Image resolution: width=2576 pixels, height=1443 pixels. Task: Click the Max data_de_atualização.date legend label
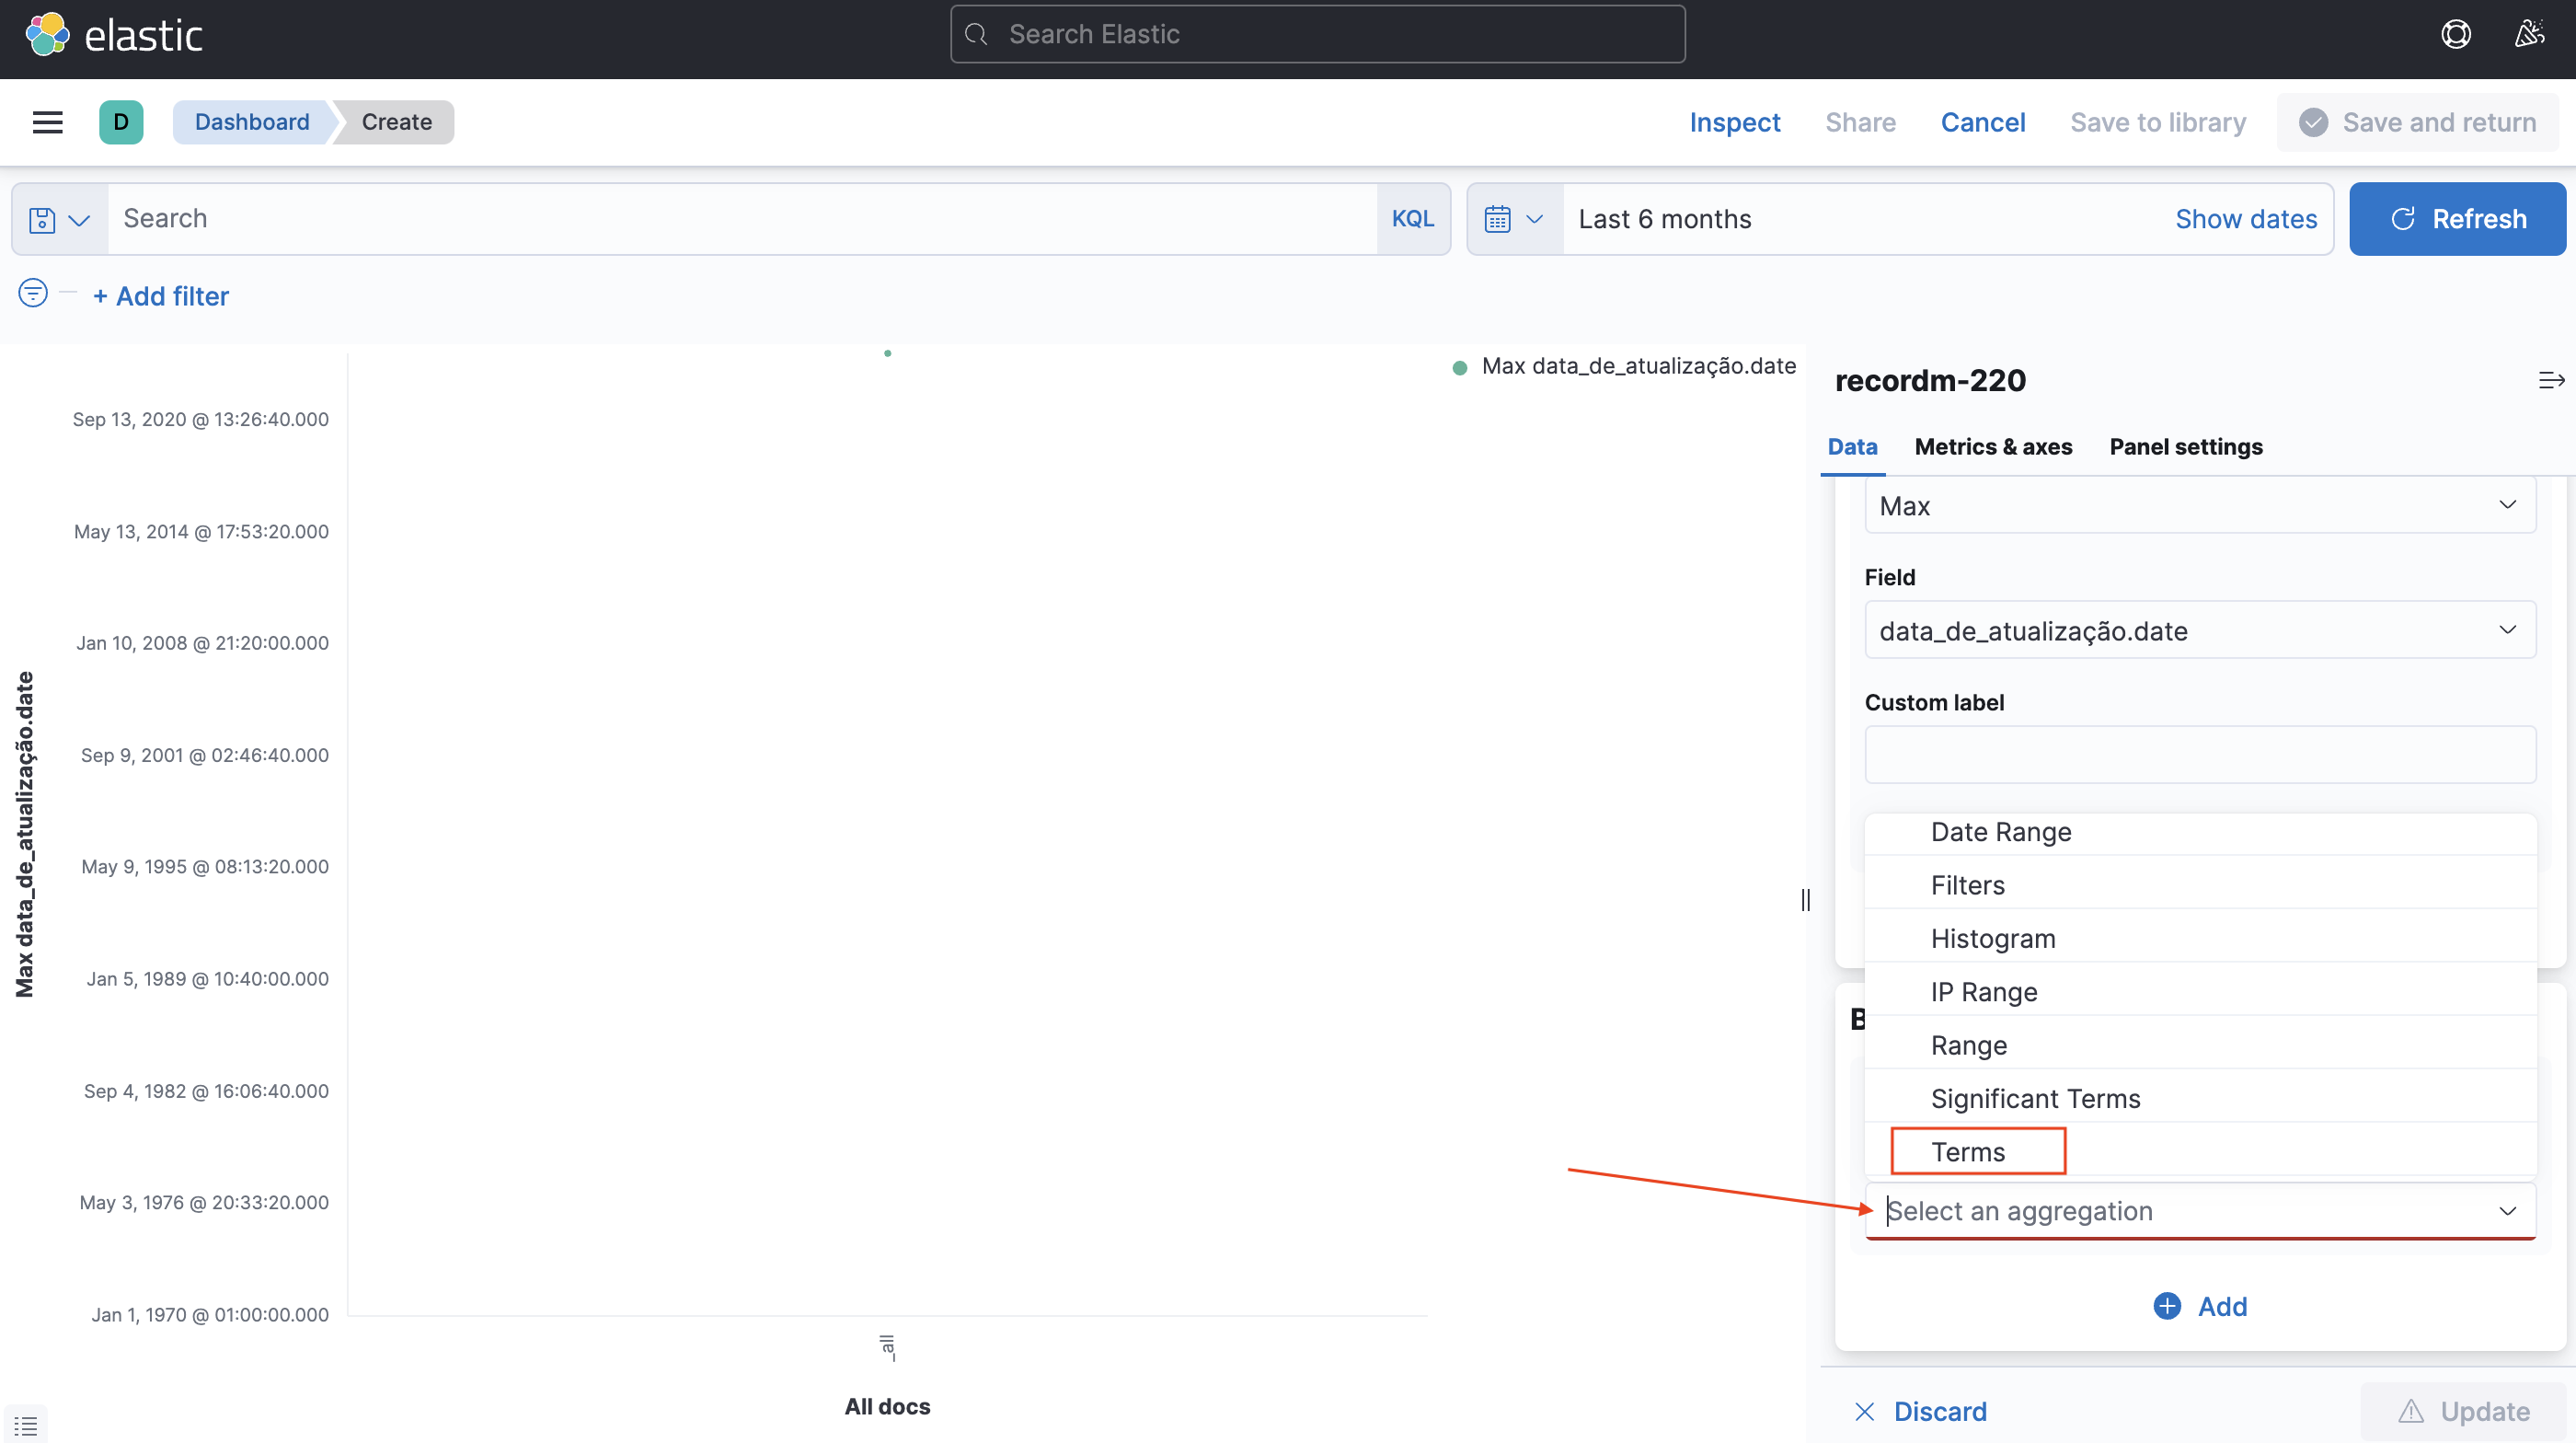(1638, 366)
